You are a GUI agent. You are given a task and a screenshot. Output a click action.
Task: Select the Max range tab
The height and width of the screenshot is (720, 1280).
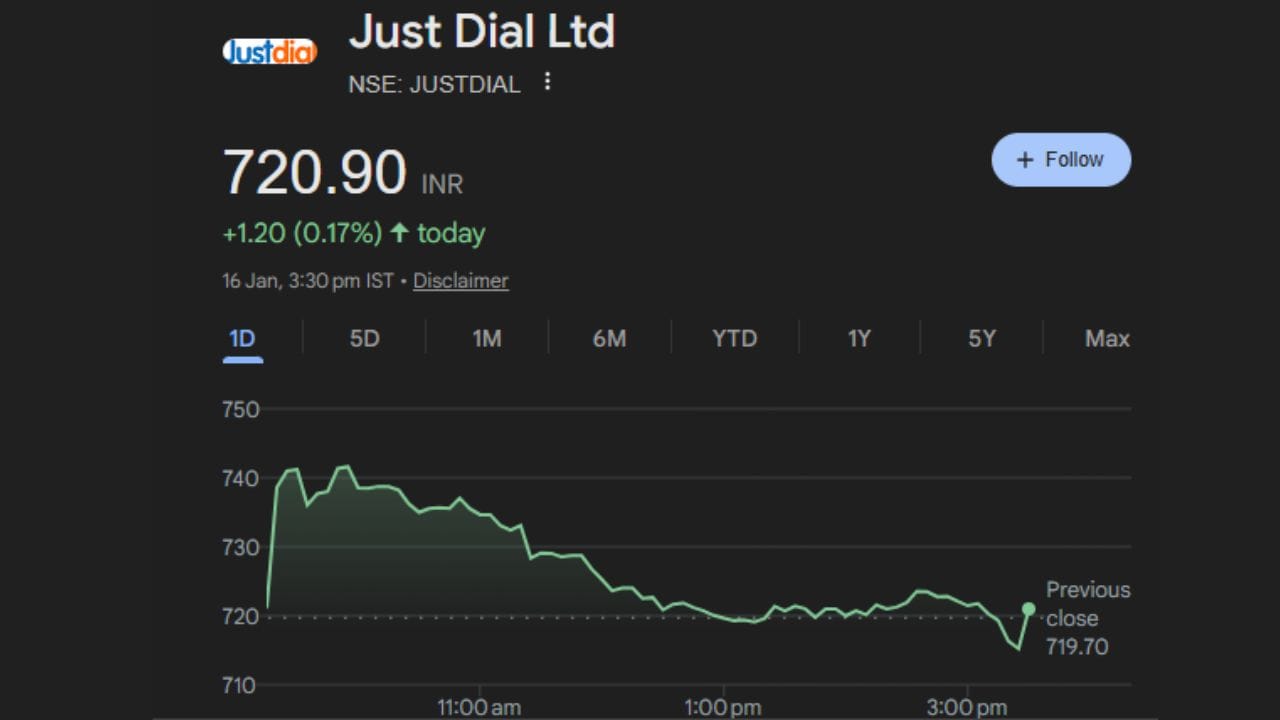1107,339
